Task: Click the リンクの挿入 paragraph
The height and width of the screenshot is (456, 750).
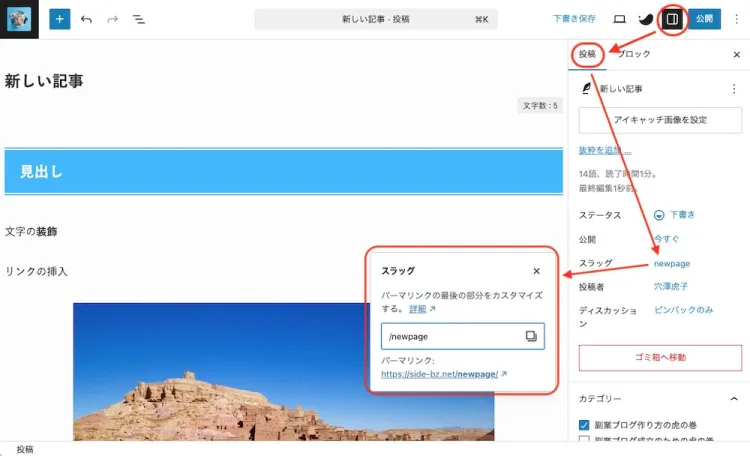Action: [36, 271]
